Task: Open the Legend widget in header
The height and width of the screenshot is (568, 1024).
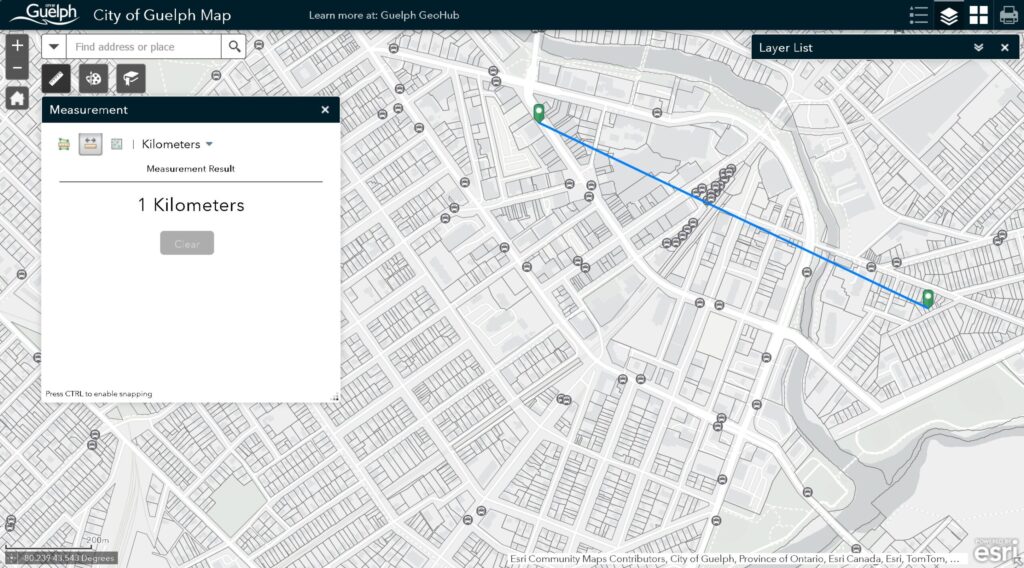Action: pos(919,15)
